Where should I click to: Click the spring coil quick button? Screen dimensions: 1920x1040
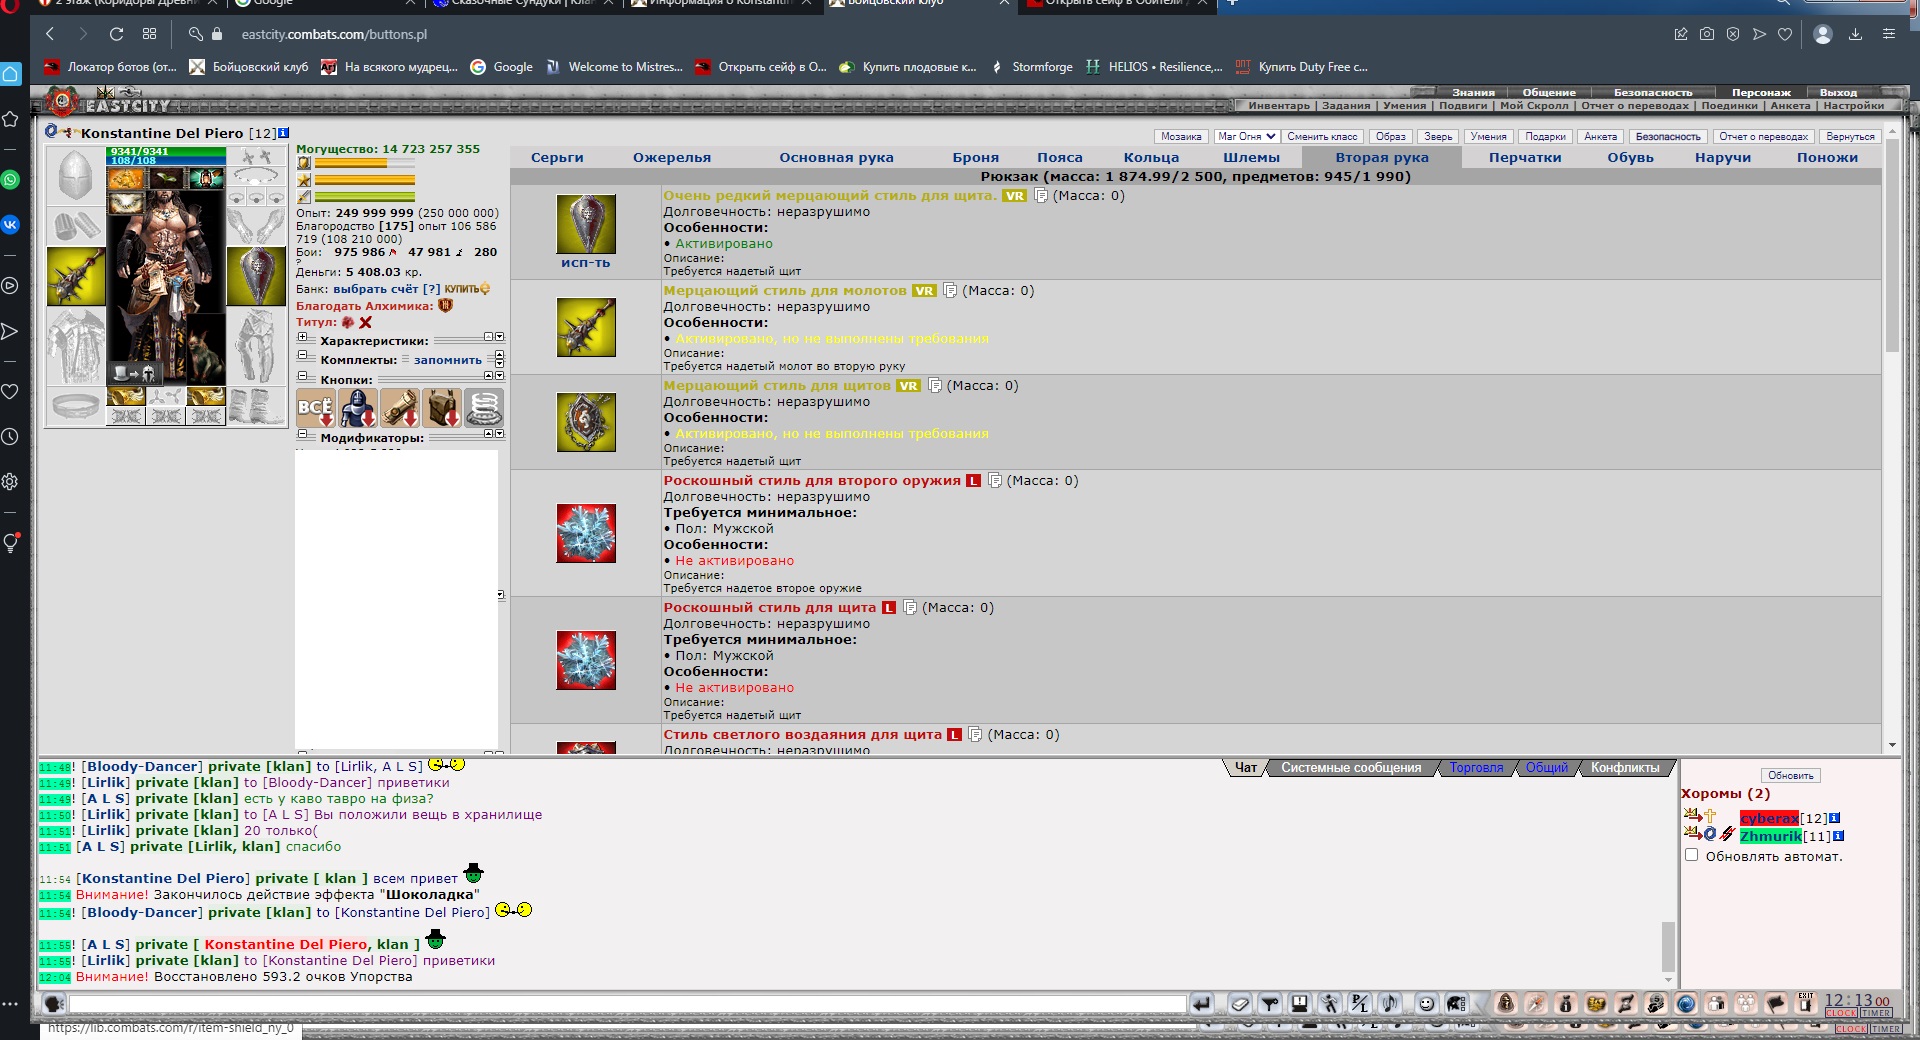pos(484,407)
